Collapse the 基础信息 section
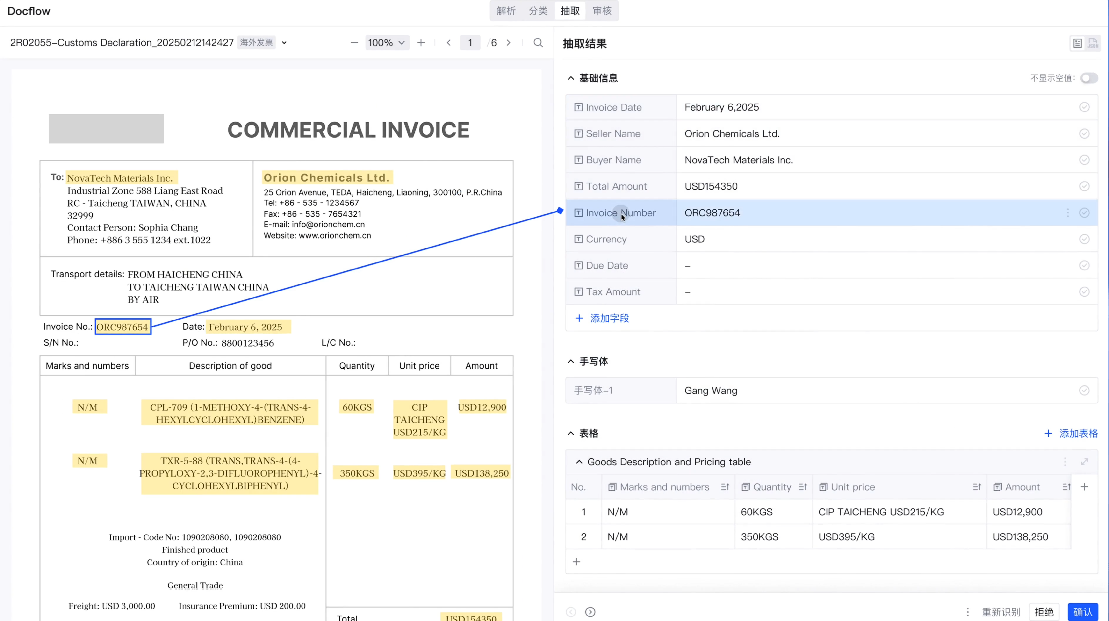Screen dimensions: 1109x621 571,78
